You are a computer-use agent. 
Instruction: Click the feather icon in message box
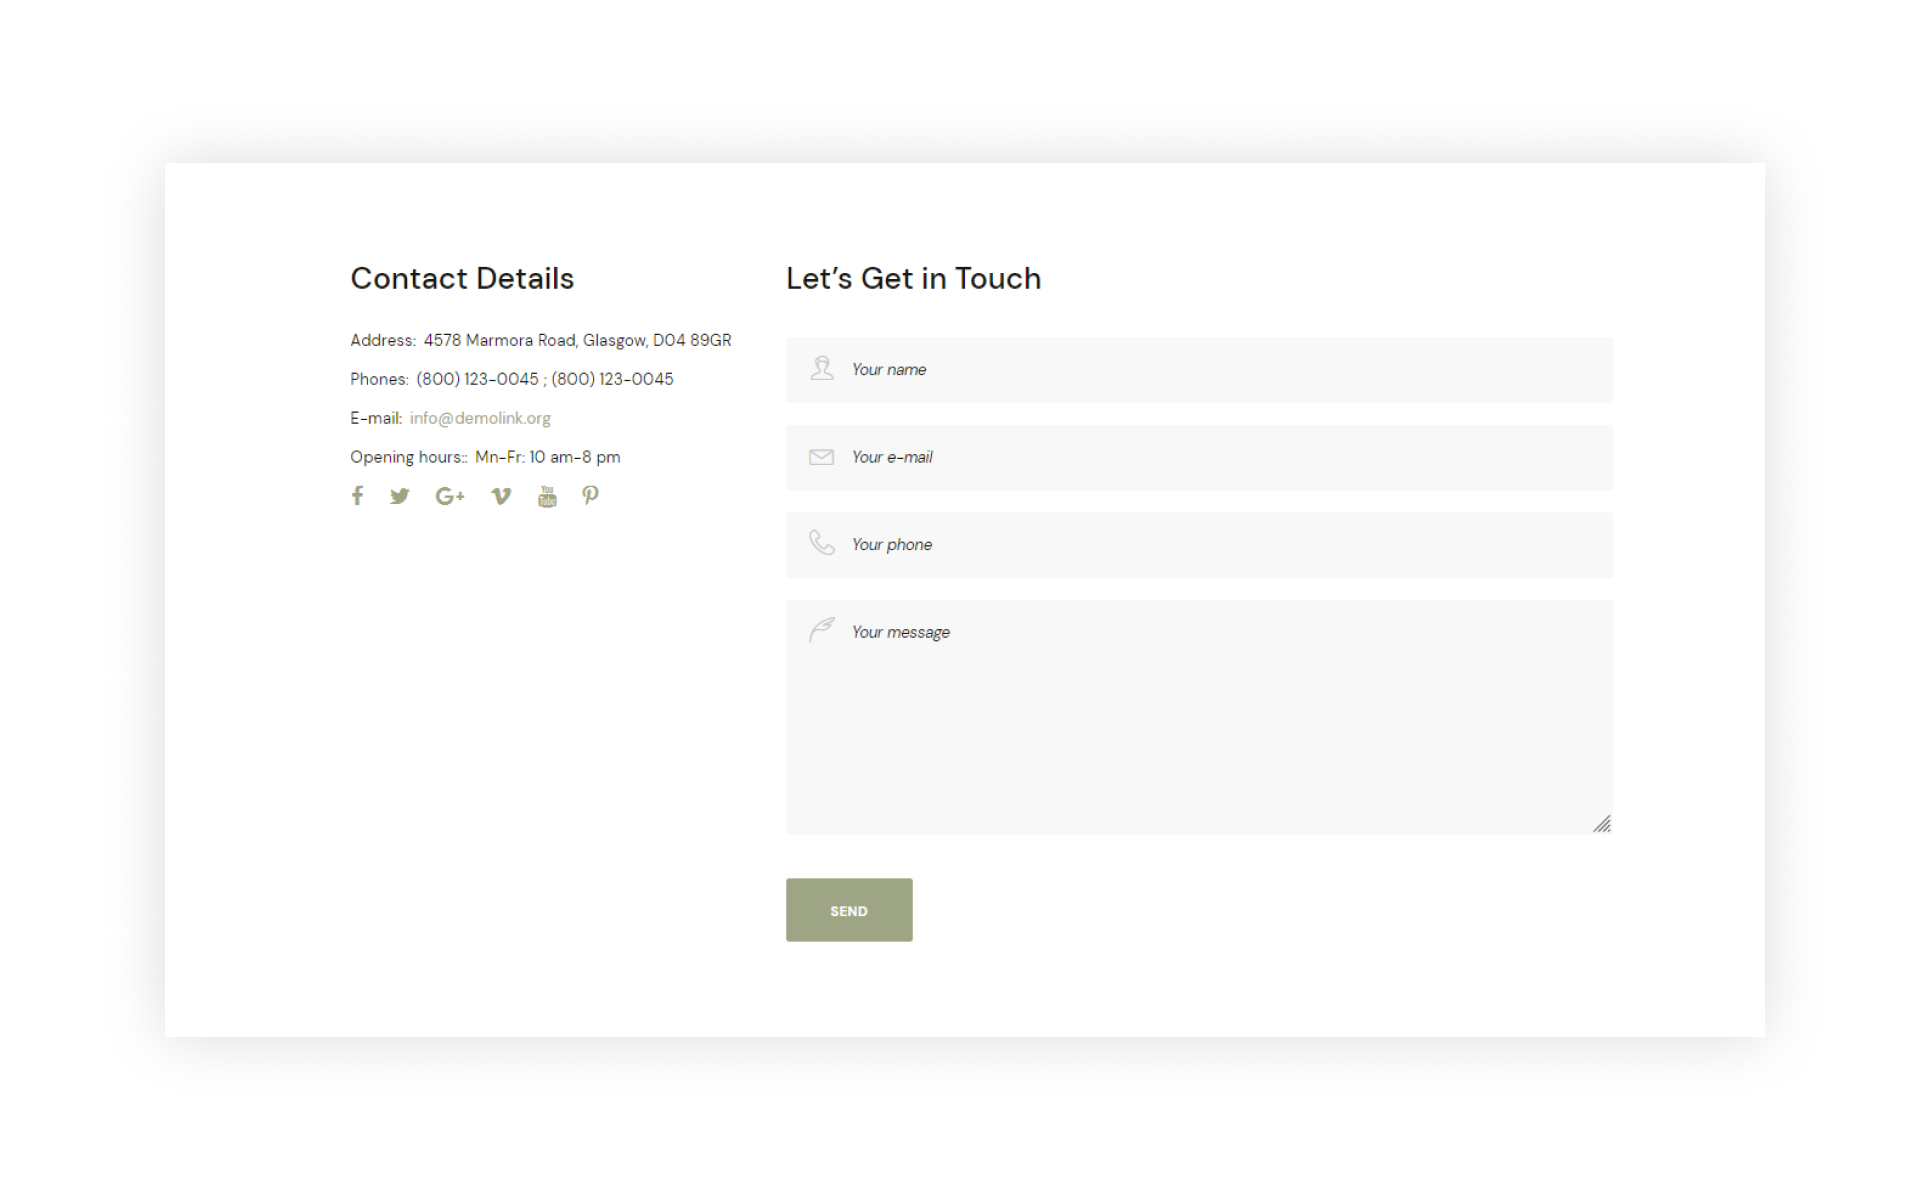pos(822,630)
